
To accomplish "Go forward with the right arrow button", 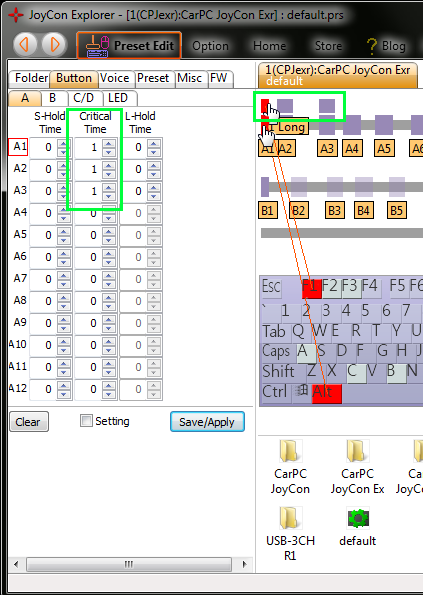I will 54,45.
